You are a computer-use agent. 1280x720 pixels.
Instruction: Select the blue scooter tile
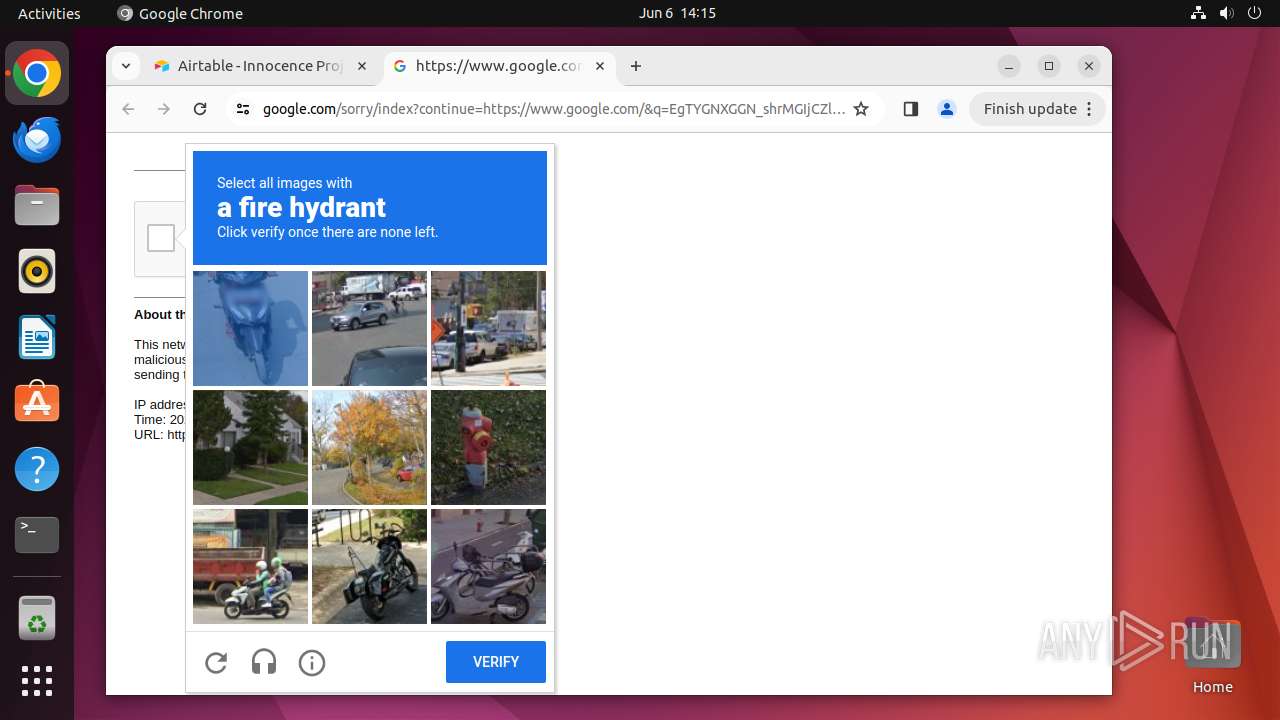pos(250,328)
